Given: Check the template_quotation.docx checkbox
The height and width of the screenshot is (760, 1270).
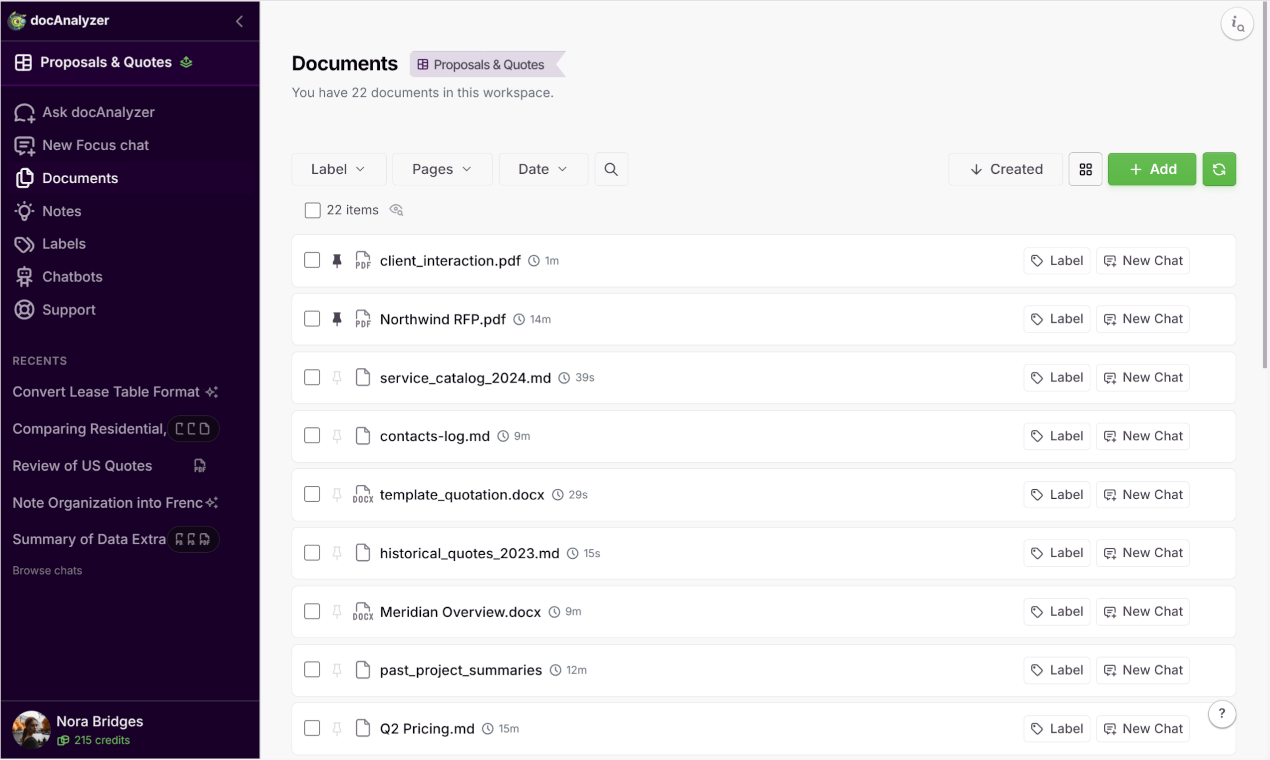Looking at the screenshot, I should click(312, 495).
